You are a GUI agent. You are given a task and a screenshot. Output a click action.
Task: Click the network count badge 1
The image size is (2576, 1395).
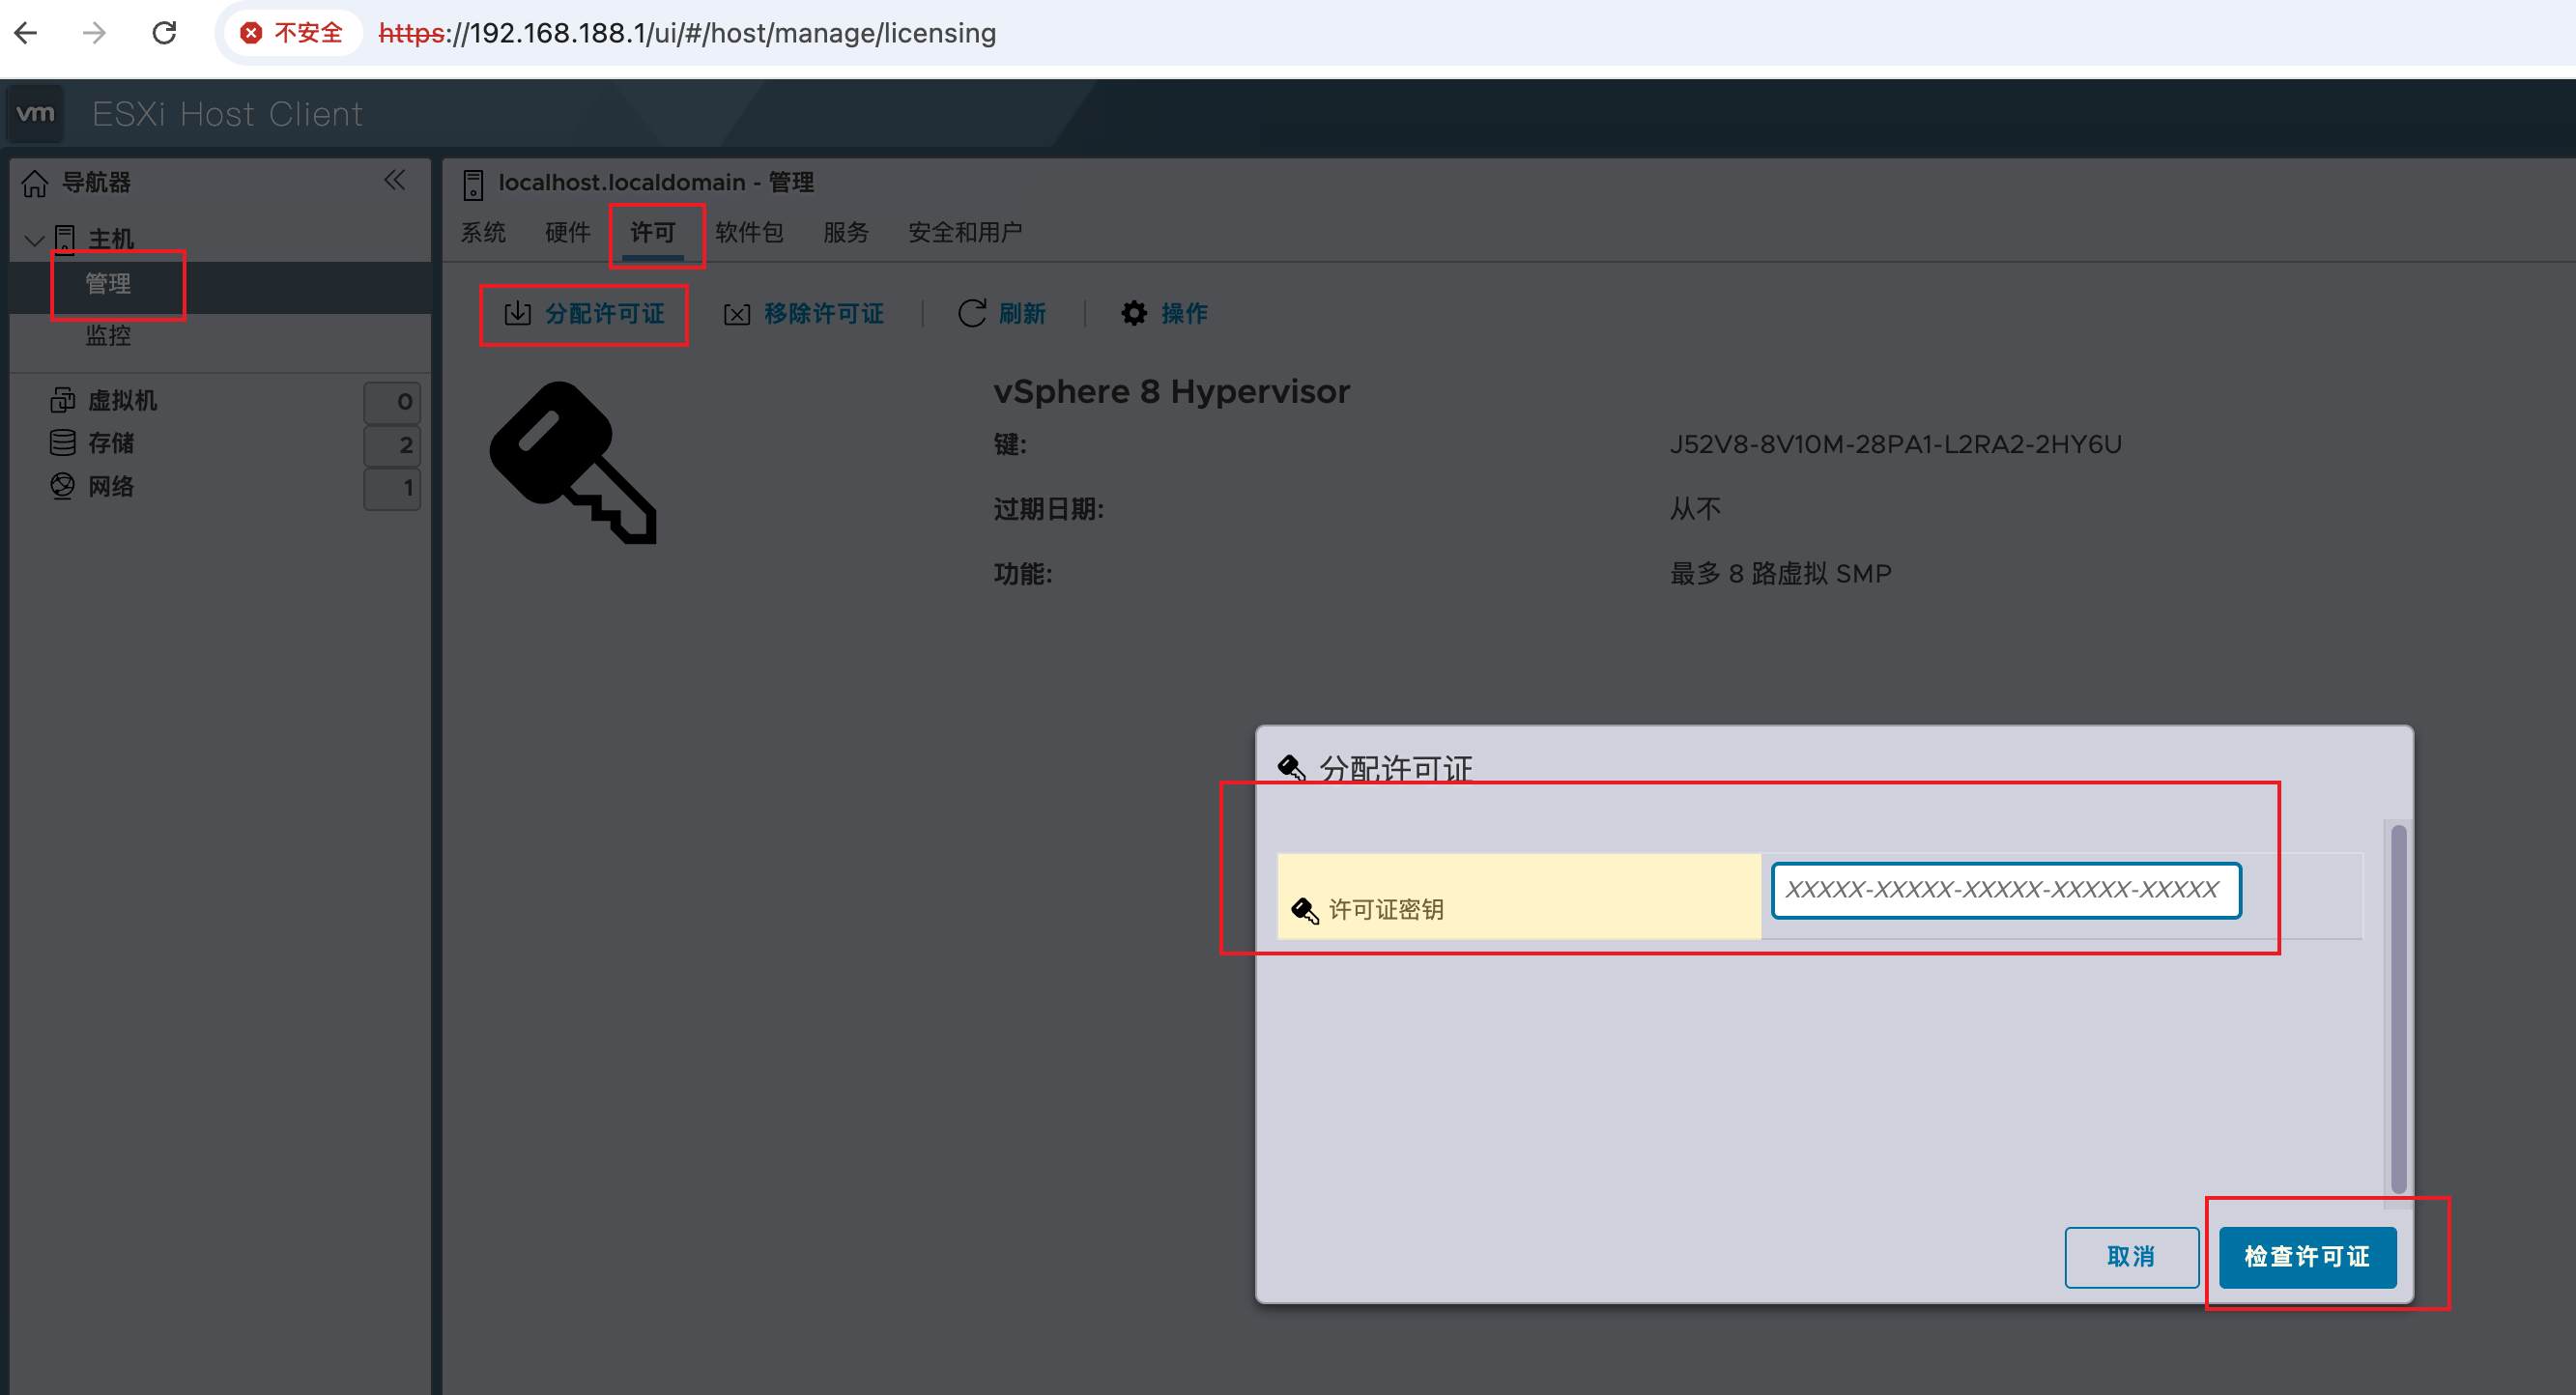pos(392,488)
